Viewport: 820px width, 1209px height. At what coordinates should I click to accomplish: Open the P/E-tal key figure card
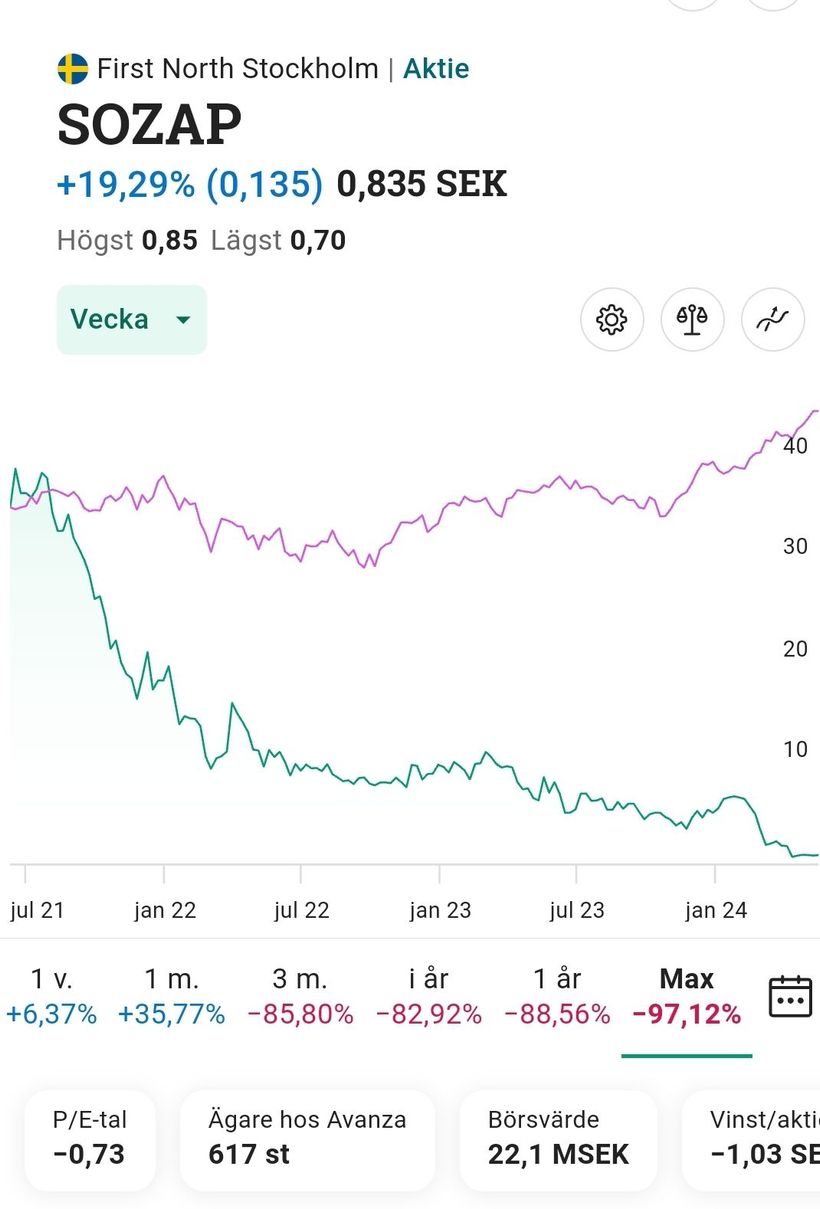tap(90, 1138)
